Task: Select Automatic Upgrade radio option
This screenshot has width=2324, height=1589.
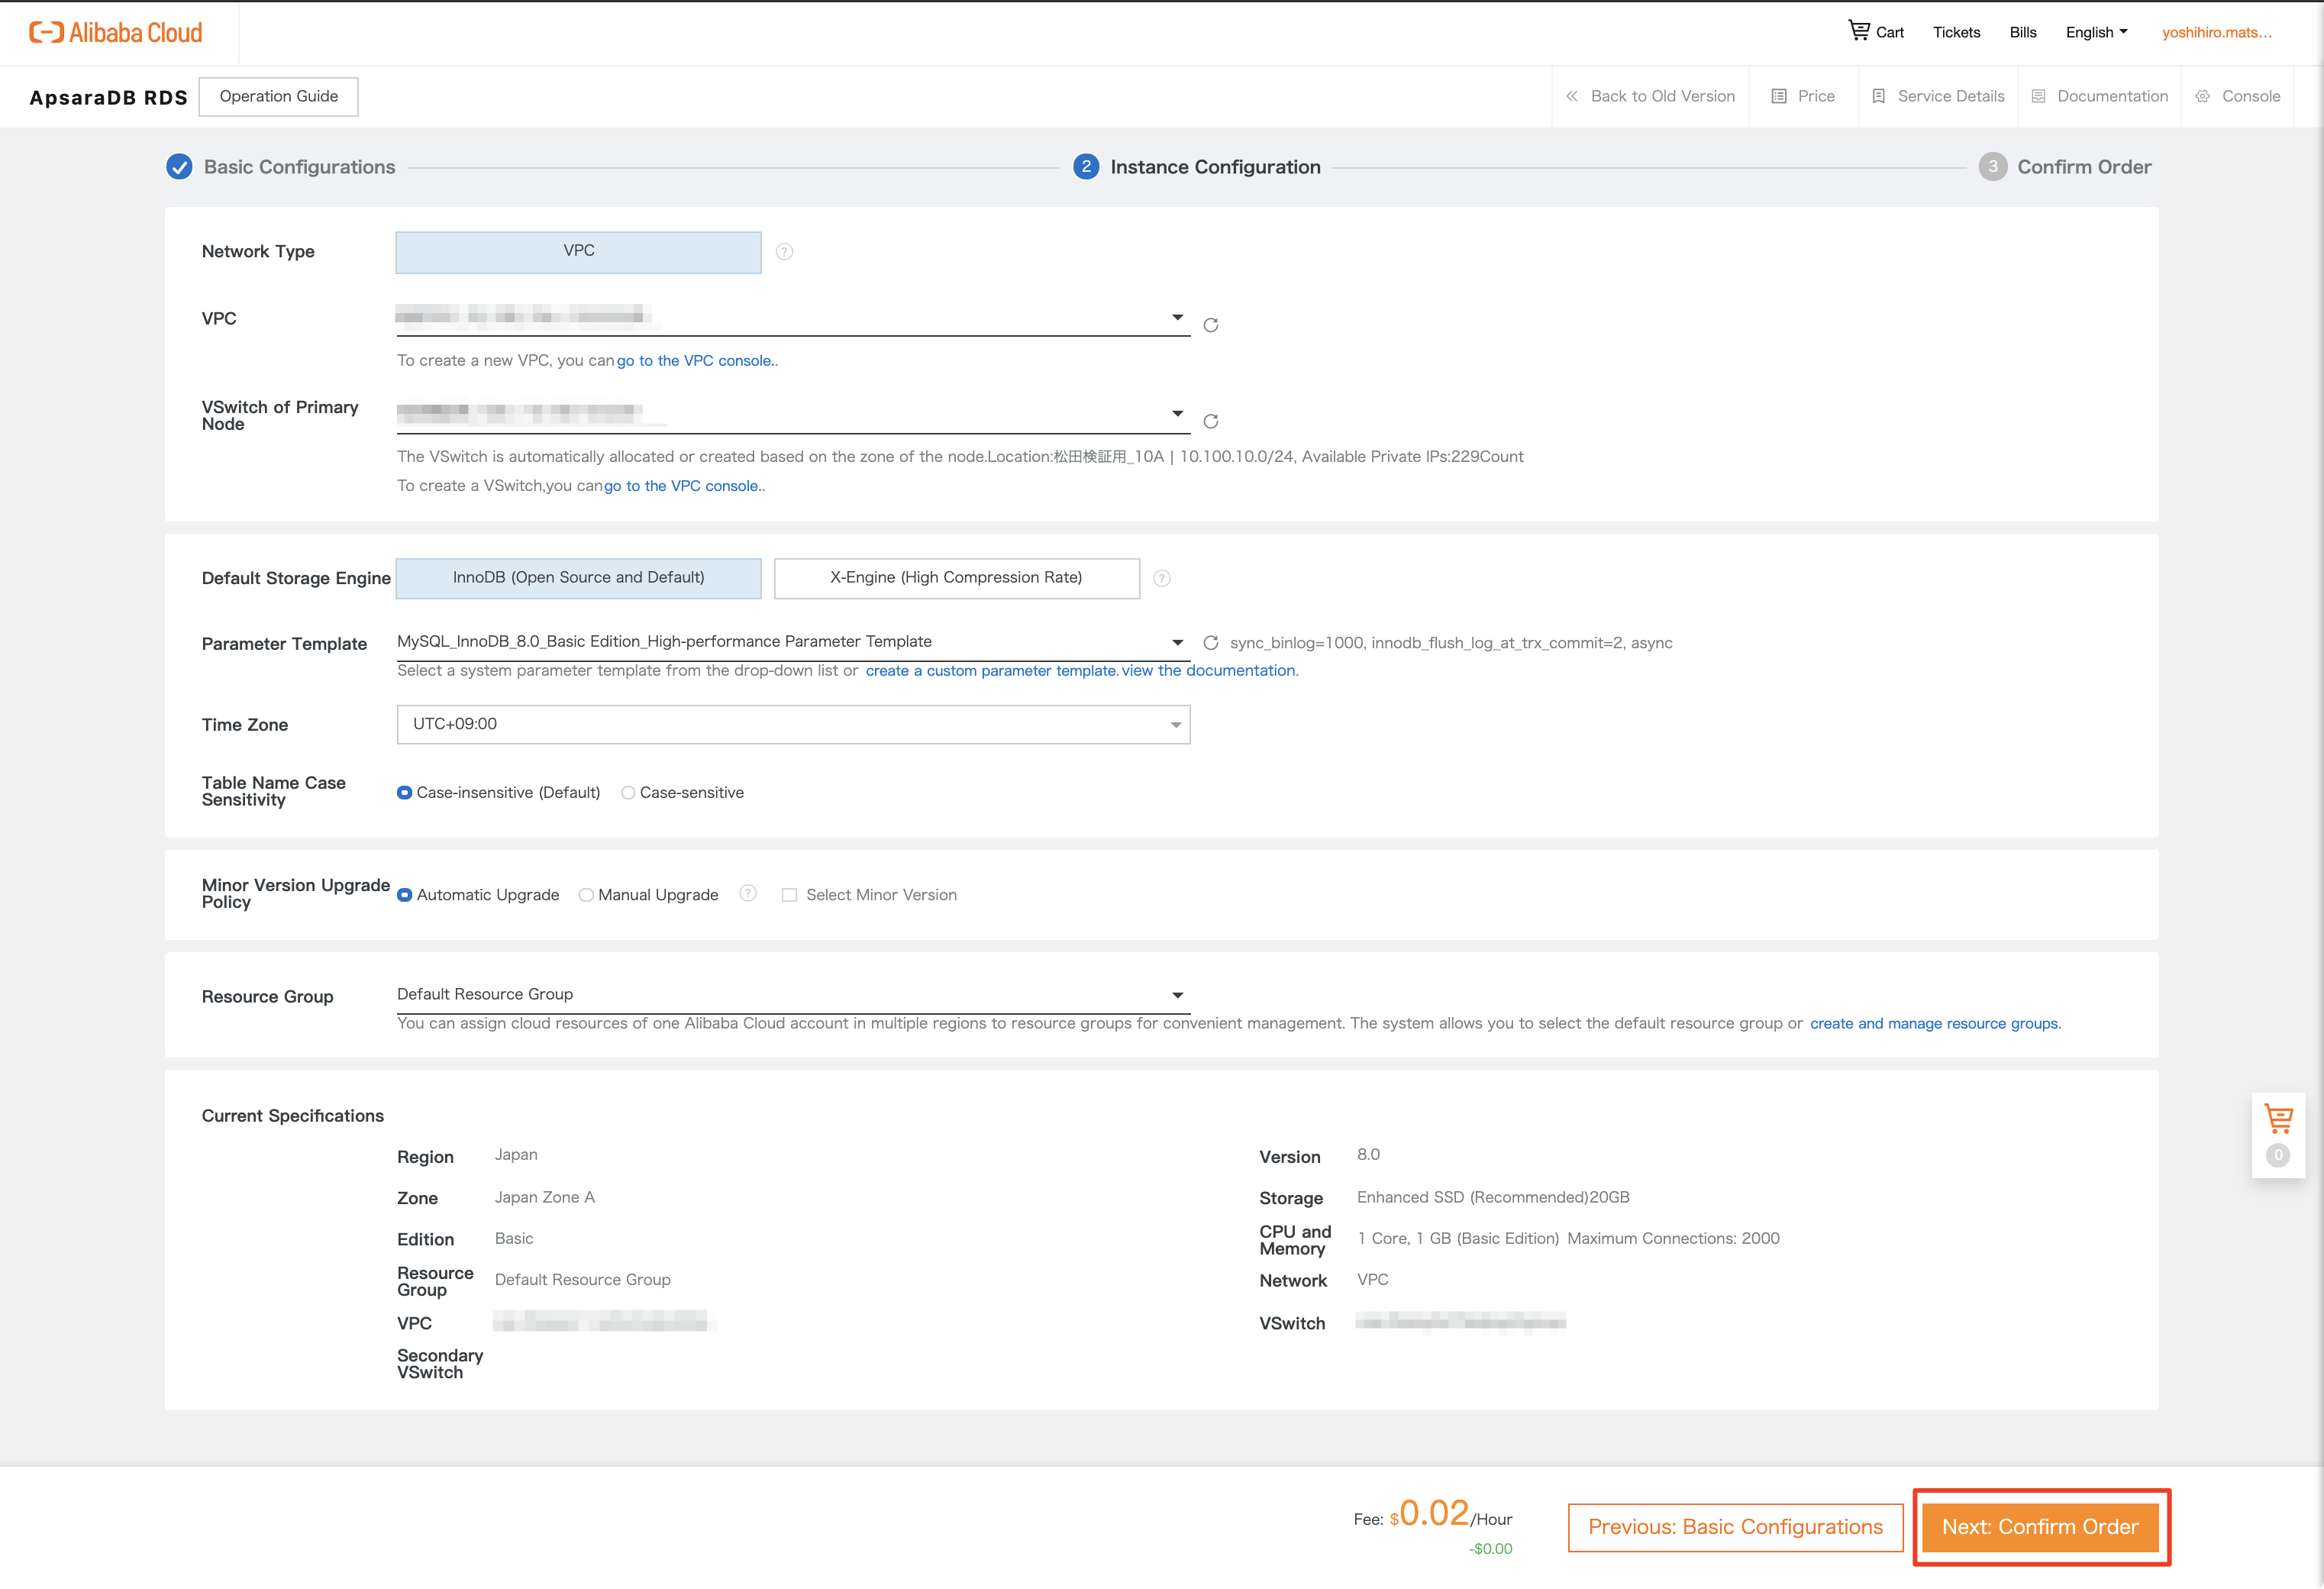Action: 404,895
